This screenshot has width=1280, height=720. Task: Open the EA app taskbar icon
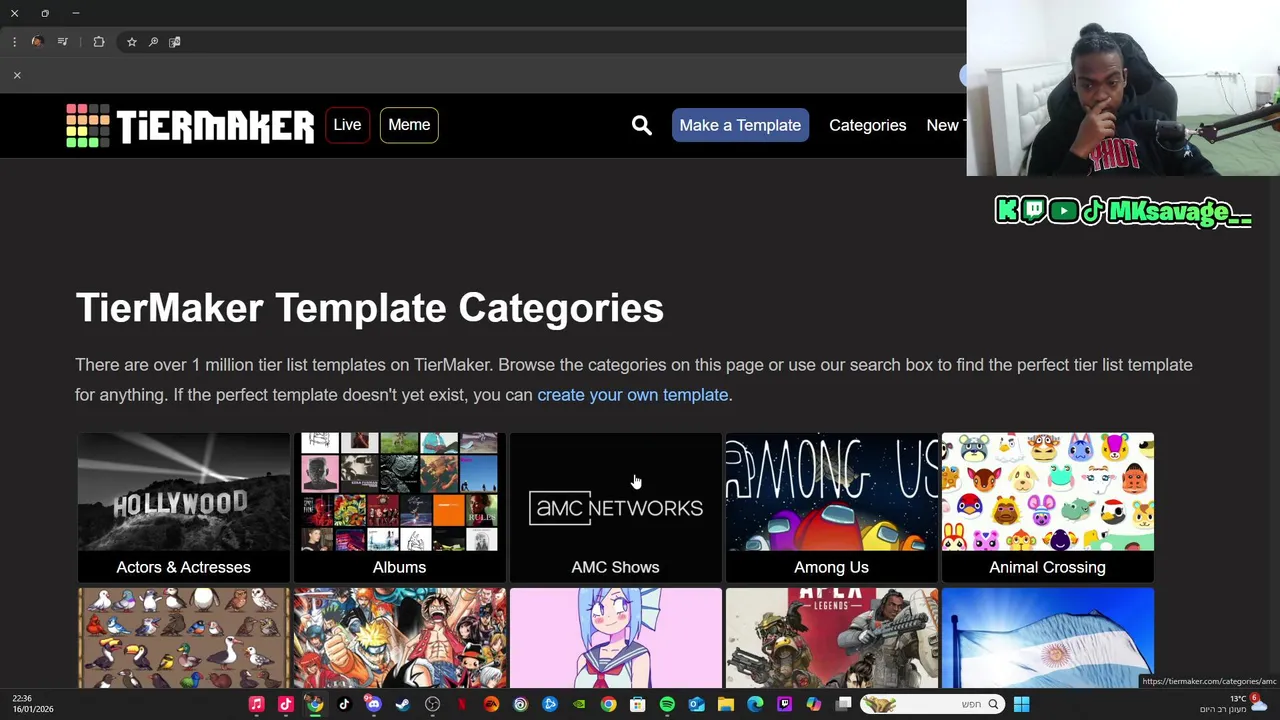click(491, 704)
